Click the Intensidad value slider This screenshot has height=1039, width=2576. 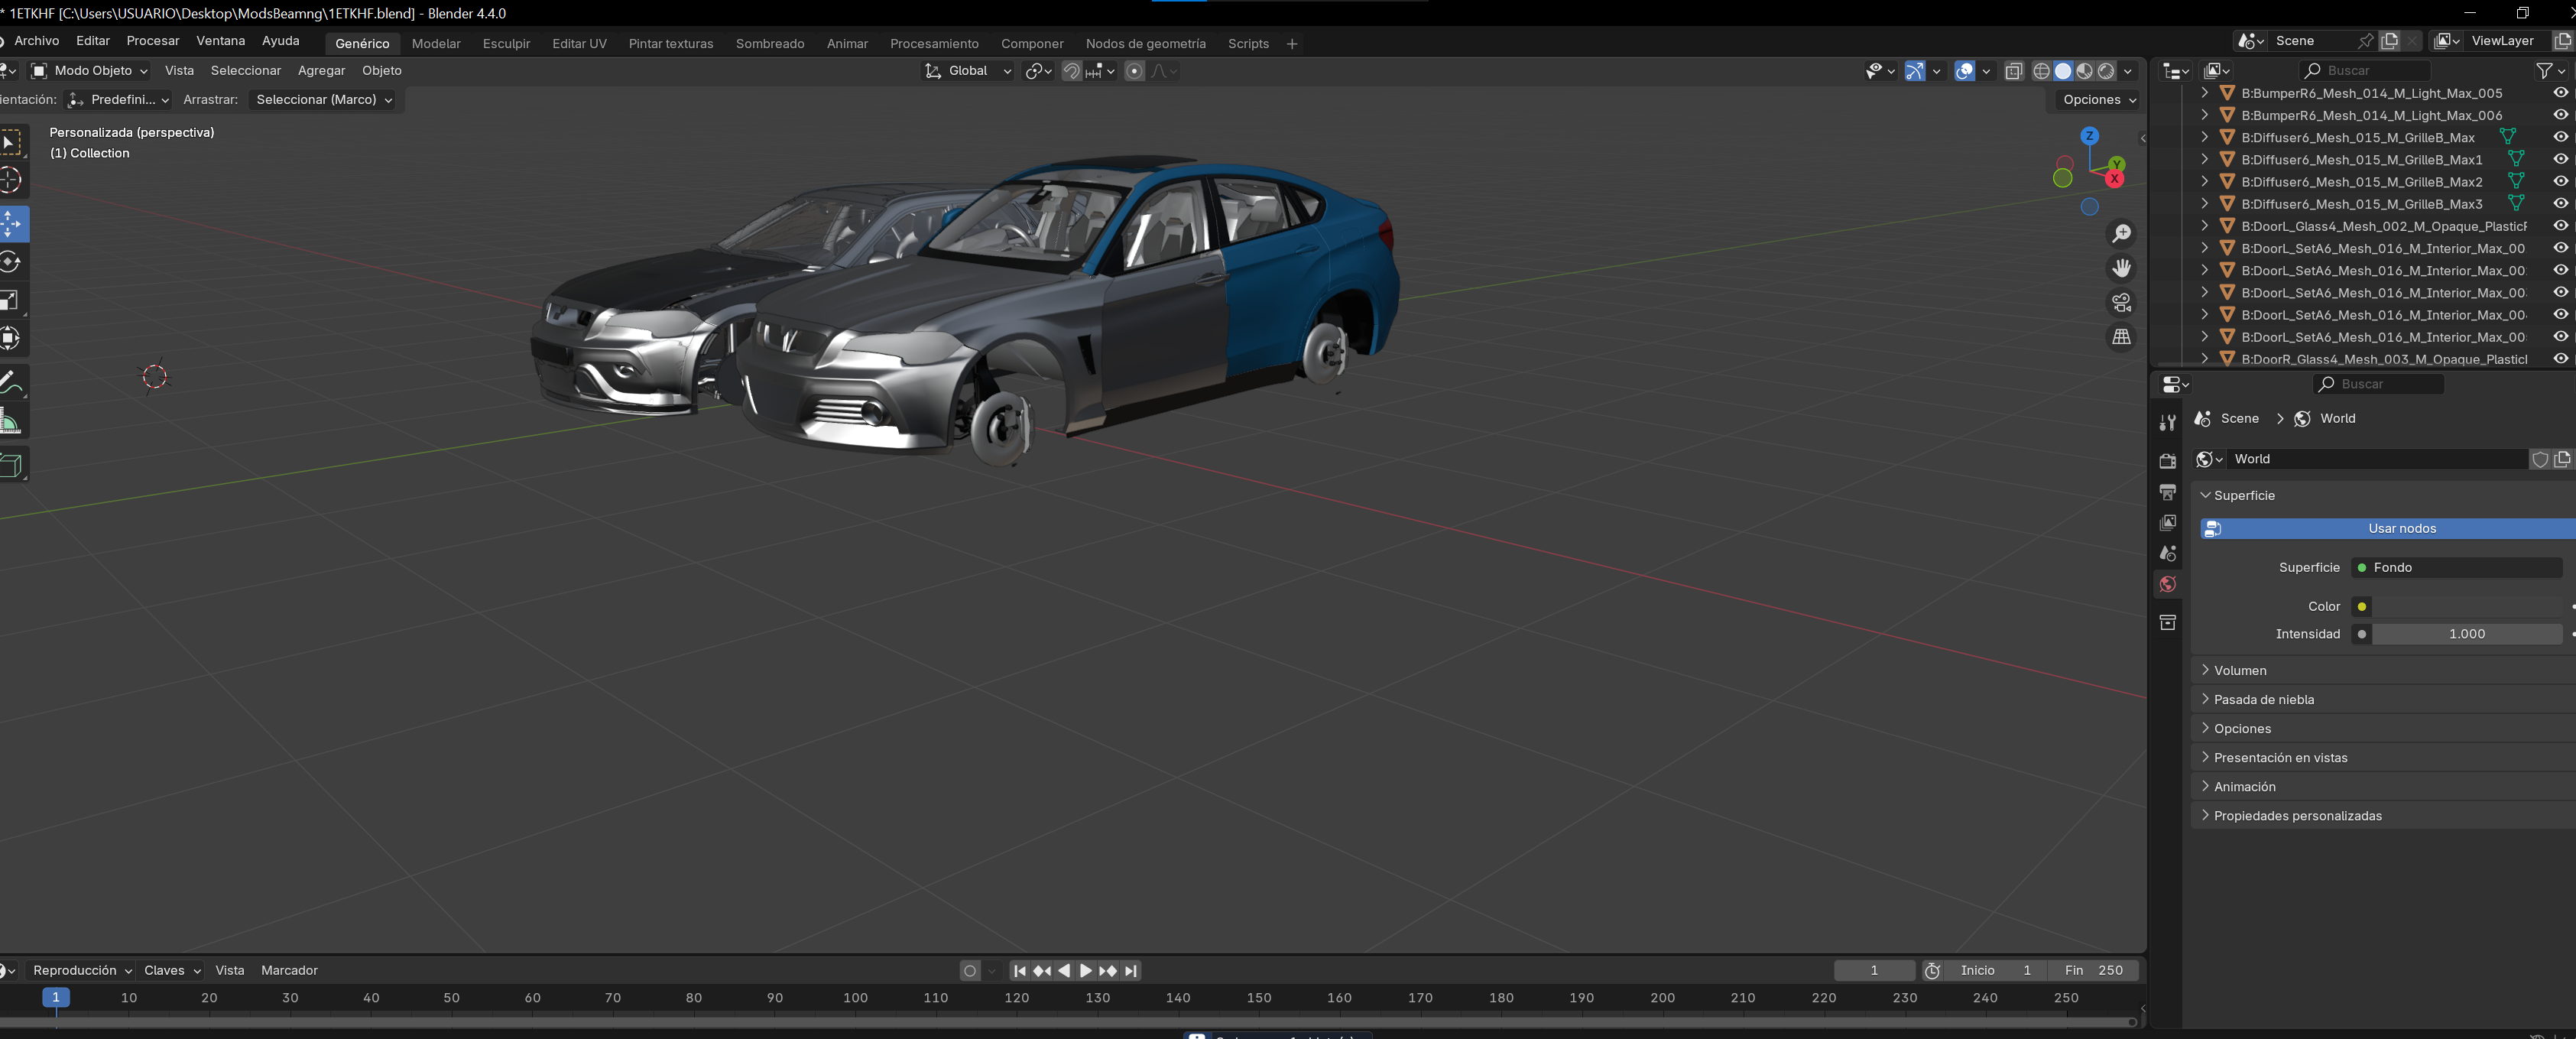tap(2465, 634)
